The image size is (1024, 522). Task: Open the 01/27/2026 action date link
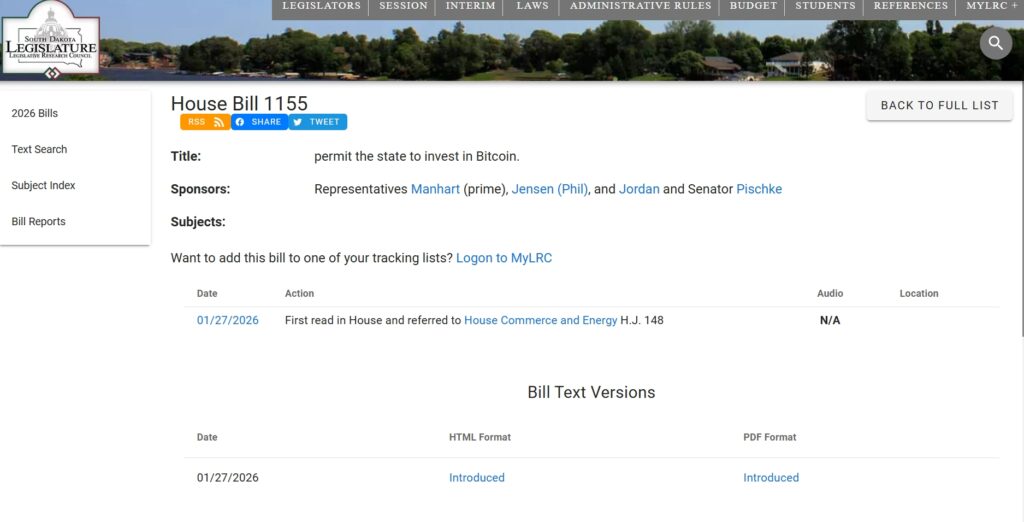click(x=227, y=320)
